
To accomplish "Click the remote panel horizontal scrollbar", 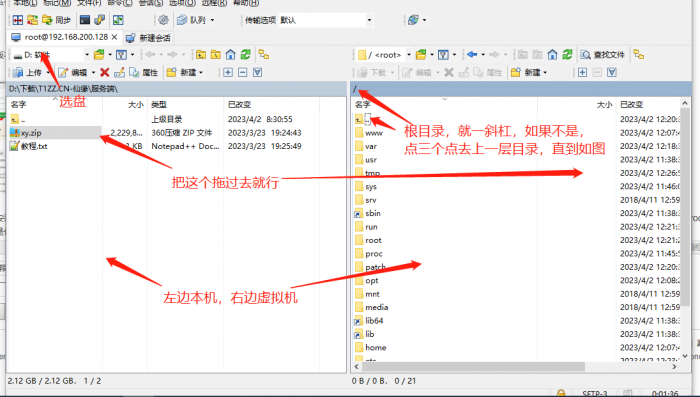I will tap(473, 367).
